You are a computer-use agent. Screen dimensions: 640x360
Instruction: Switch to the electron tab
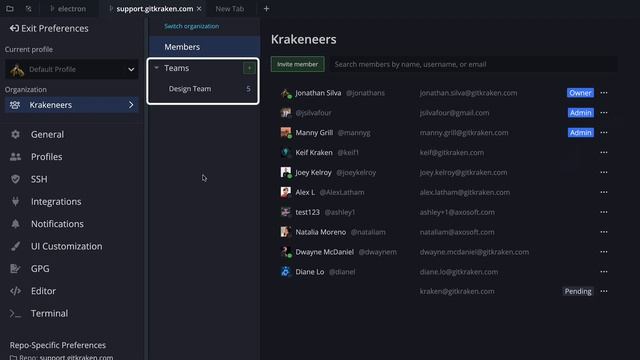click(68, 9)
